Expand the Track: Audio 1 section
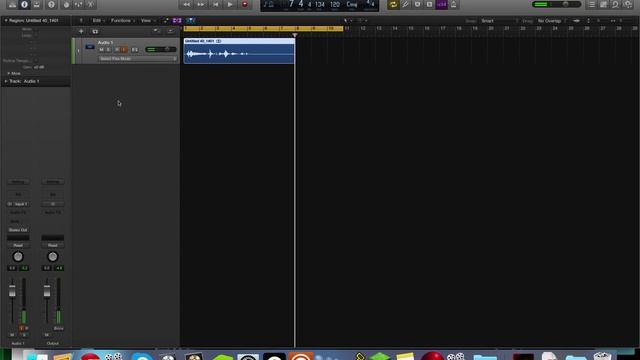The width and height of the screenshot is (640, 360). (x=6, y=81)
